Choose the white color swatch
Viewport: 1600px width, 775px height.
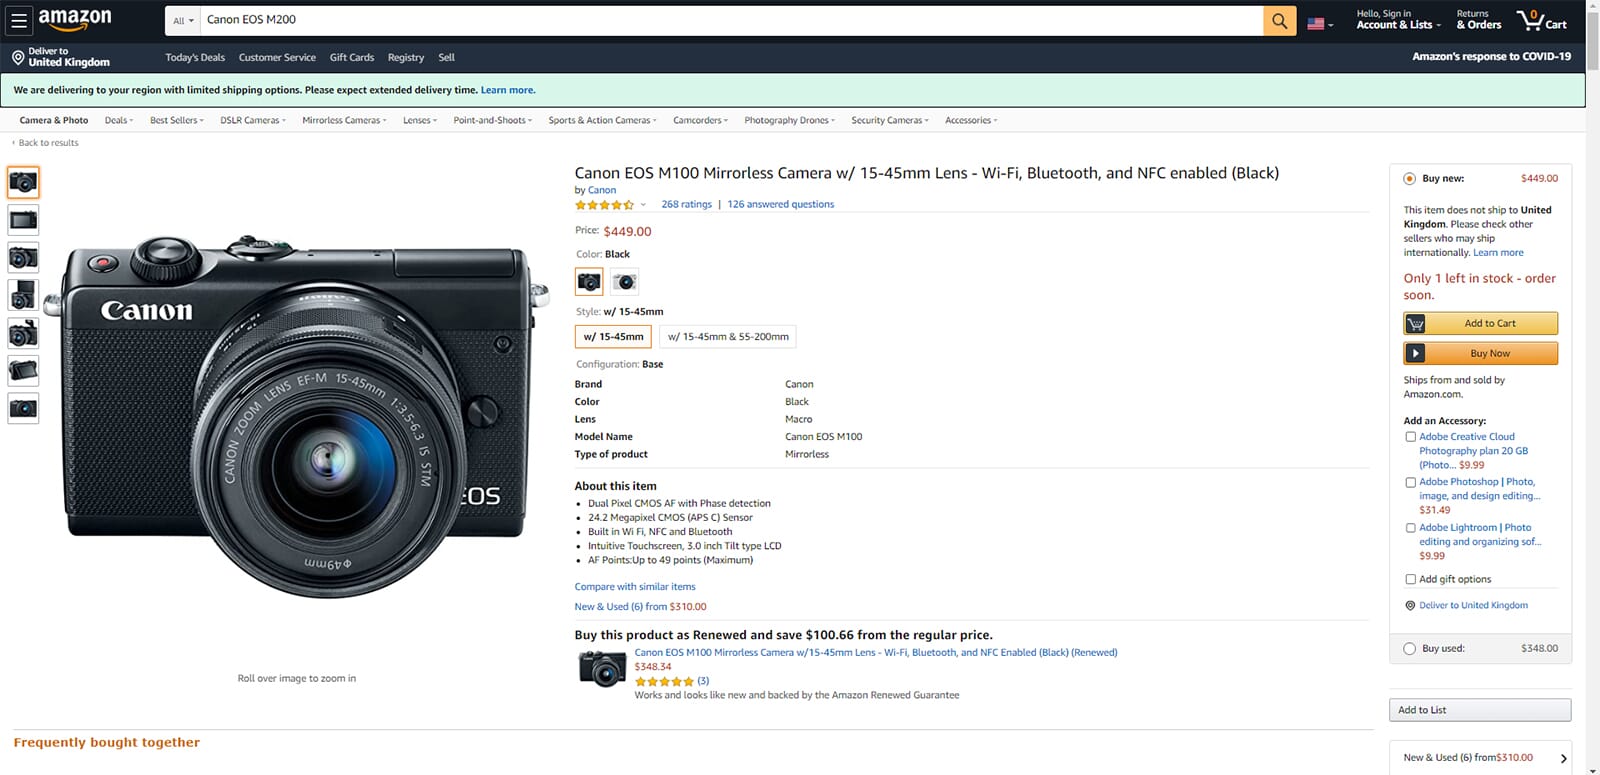point(624,282)
